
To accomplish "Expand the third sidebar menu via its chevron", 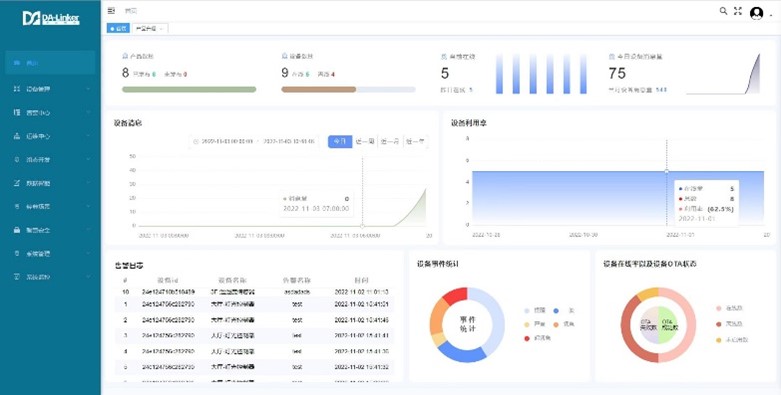I will [x=88, y=113].
